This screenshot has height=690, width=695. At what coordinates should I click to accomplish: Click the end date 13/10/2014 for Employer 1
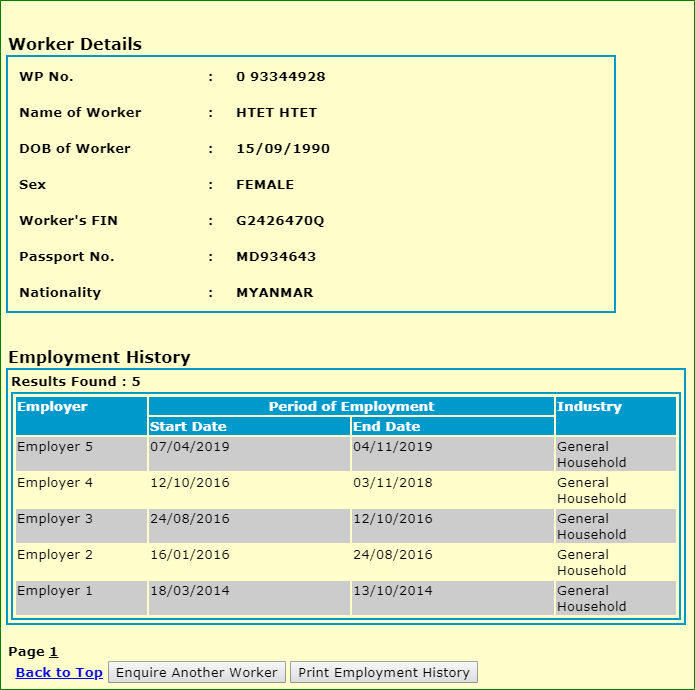(392, 591)
